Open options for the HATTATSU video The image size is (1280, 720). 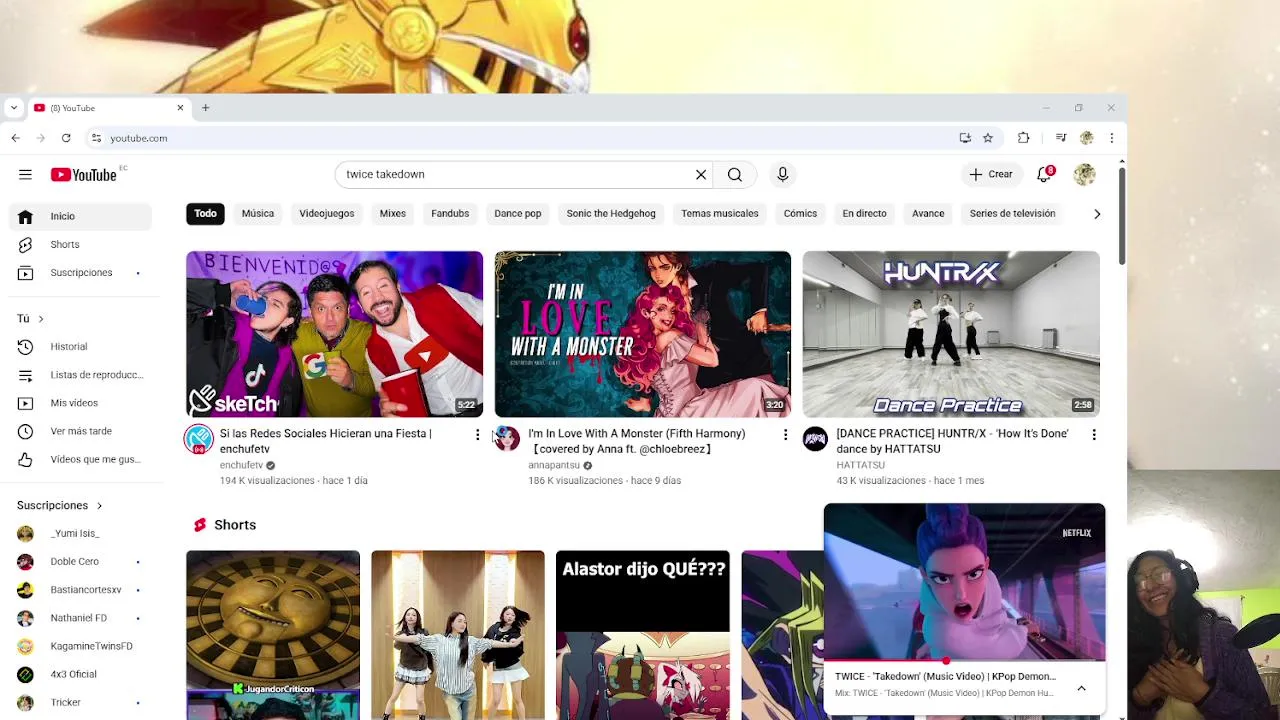tap(1094, 435)
